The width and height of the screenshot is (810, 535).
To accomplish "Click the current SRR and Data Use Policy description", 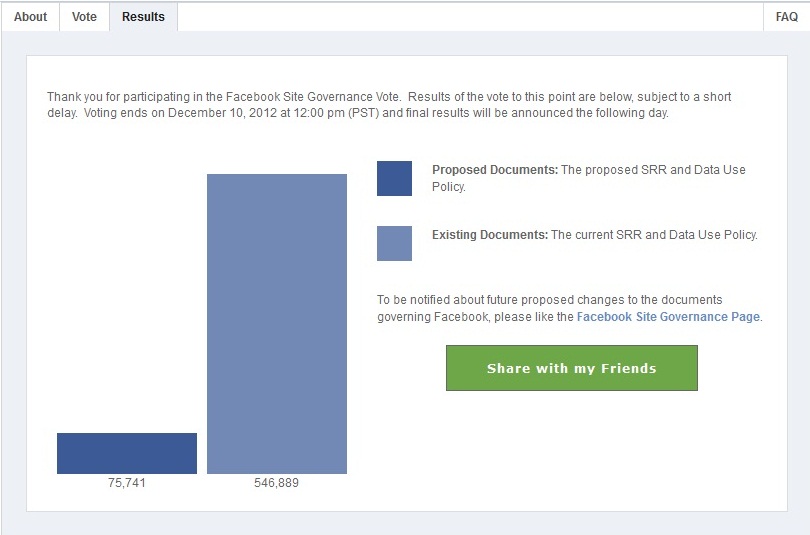I will (x=654, y=235).
